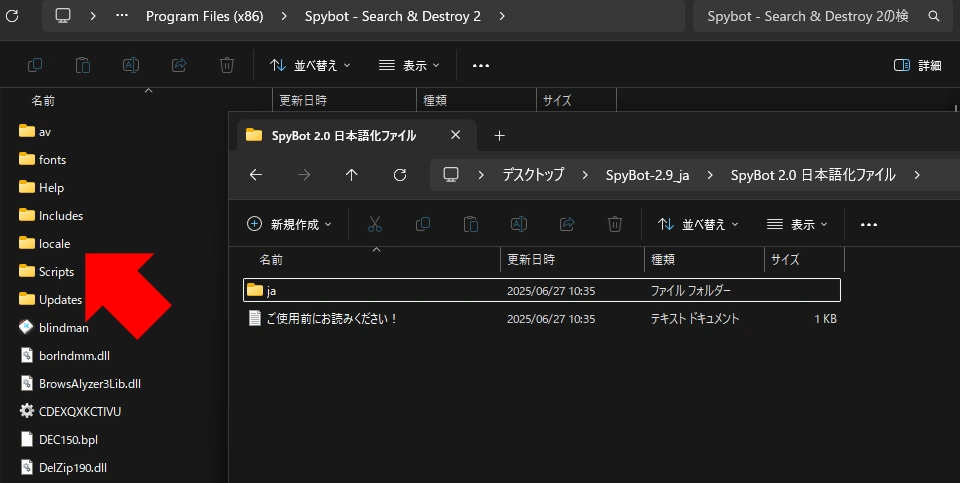
Task: Select CDEXQXKCTIVU file
Action: (70, 411)
